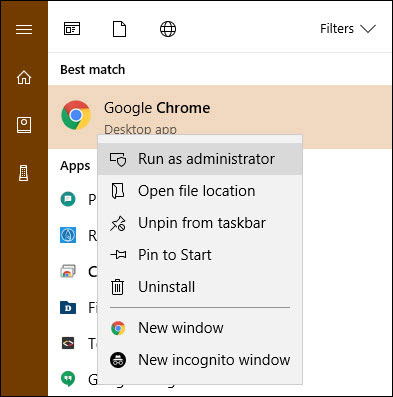Click the folder icon beside Open file location
Screen dimensions: 393x397
(118, 191)
